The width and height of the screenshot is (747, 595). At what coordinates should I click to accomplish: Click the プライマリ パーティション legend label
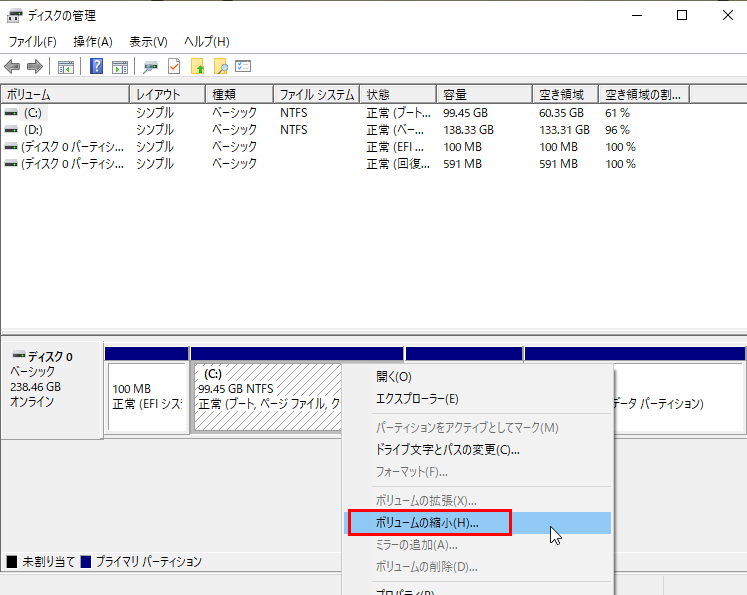point(149,562)
